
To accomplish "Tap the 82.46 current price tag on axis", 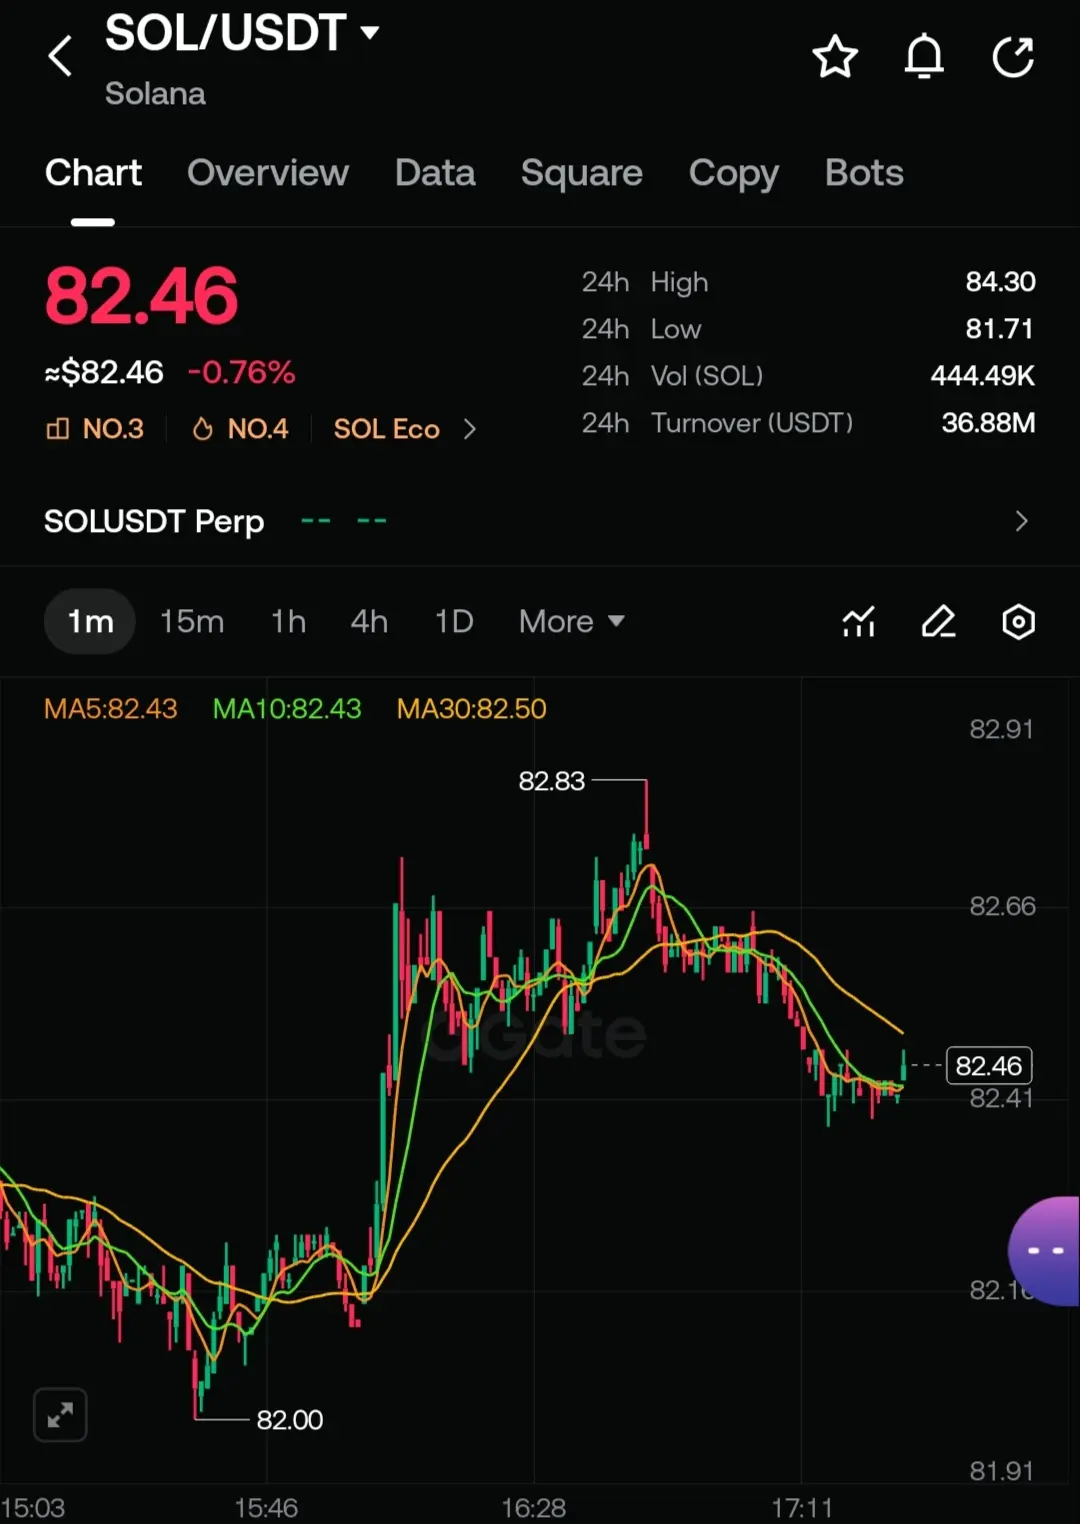I will [x=989, y=1066].
